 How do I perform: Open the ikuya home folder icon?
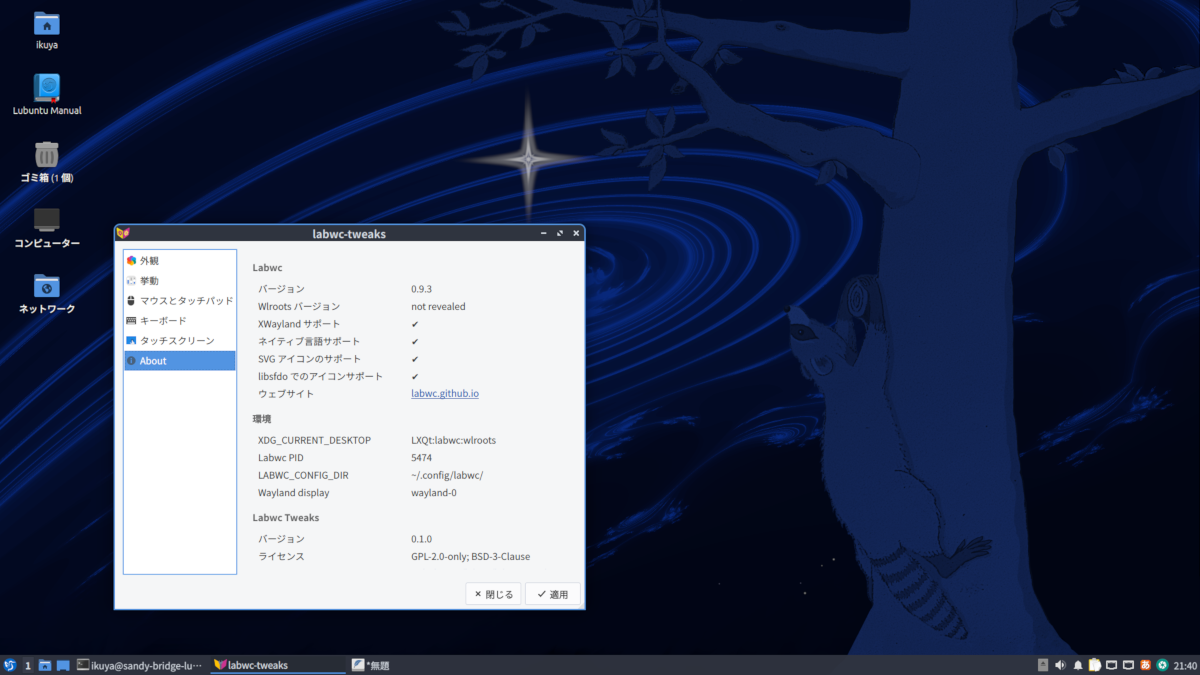pyautogui.click(x=46, y=30)
